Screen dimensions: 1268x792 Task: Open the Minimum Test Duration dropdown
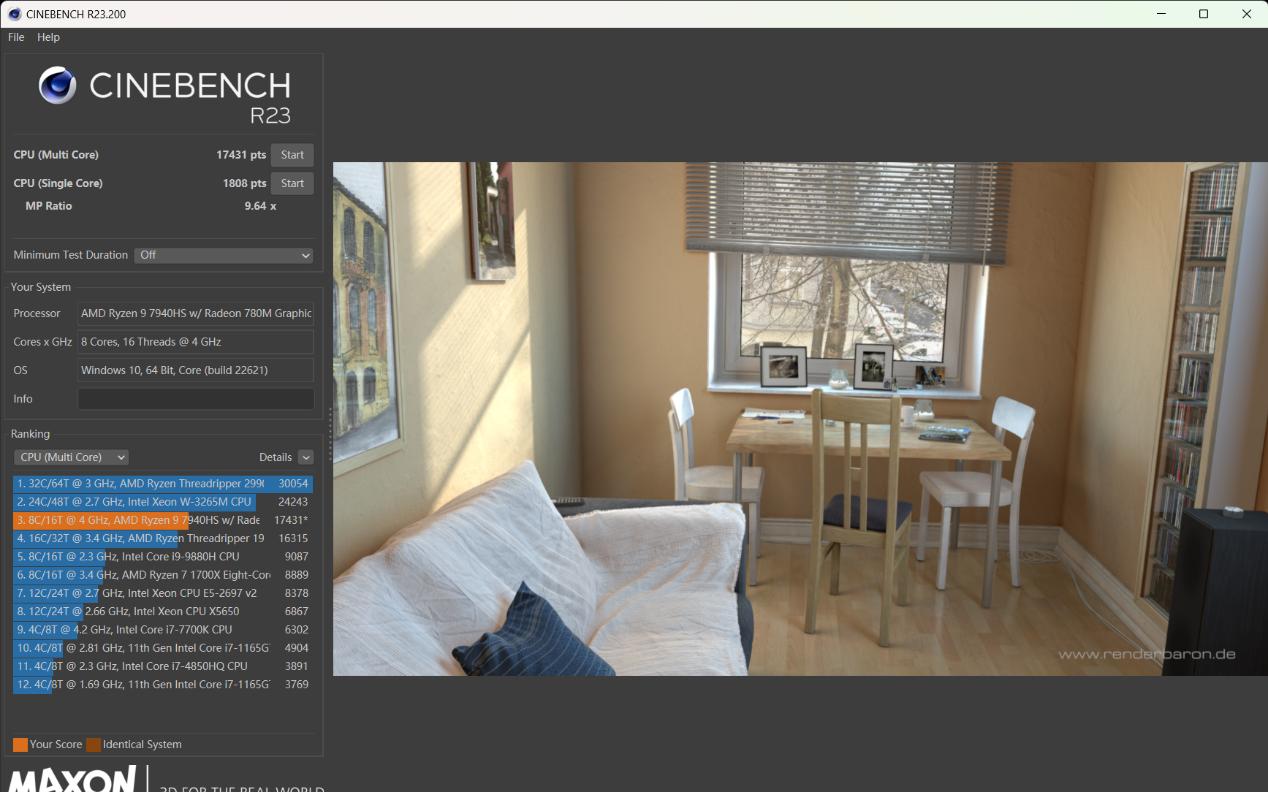[224, 255]
